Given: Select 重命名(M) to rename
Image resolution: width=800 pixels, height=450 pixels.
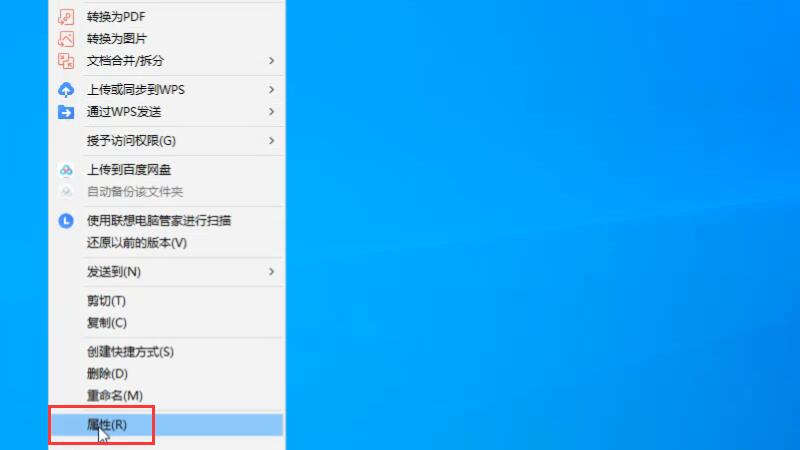Looking at the screenshot, I should 114,396.
